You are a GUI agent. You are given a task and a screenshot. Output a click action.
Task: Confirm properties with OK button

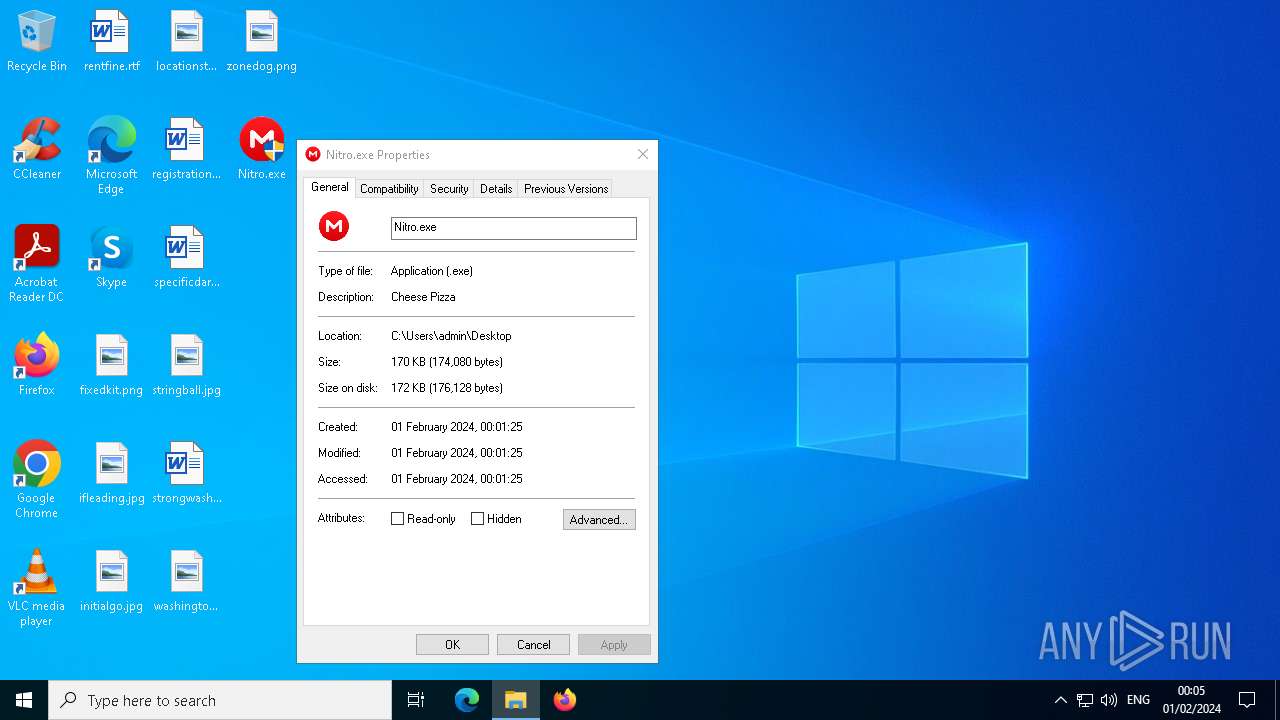[452, 645]
